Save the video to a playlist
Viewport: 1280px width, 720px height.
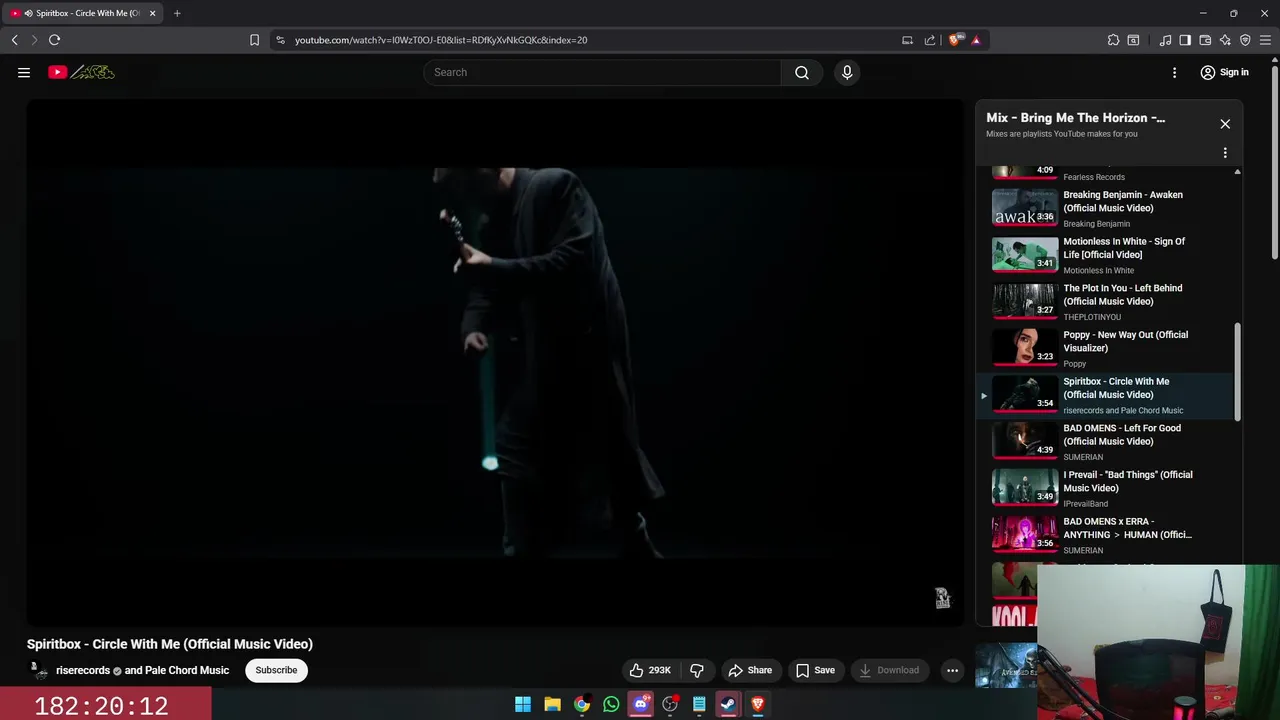point(815,670)
